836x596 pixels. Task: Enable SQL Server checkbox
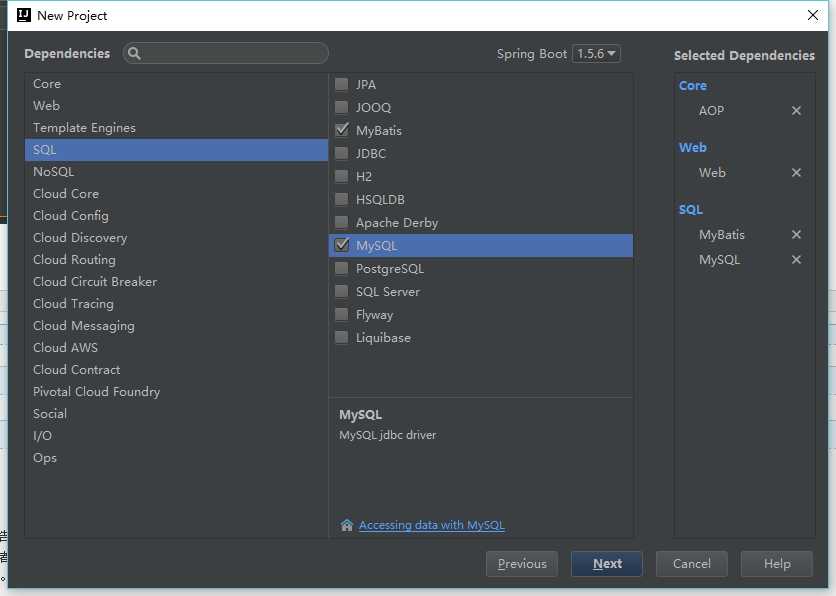coord(342,292)
